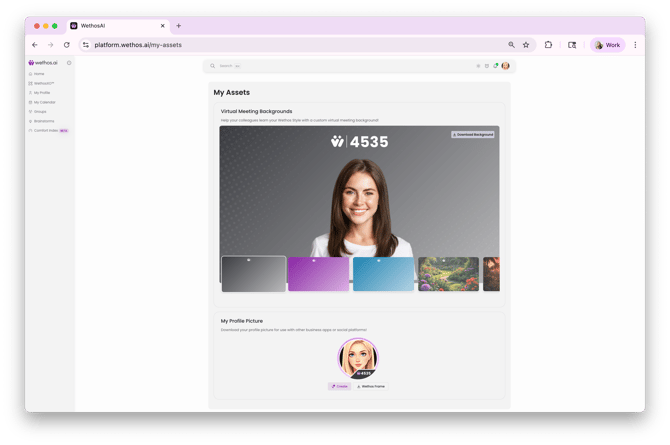
Task: Click Download Background button
Action: pyautogui.click(x=473, y=134)
